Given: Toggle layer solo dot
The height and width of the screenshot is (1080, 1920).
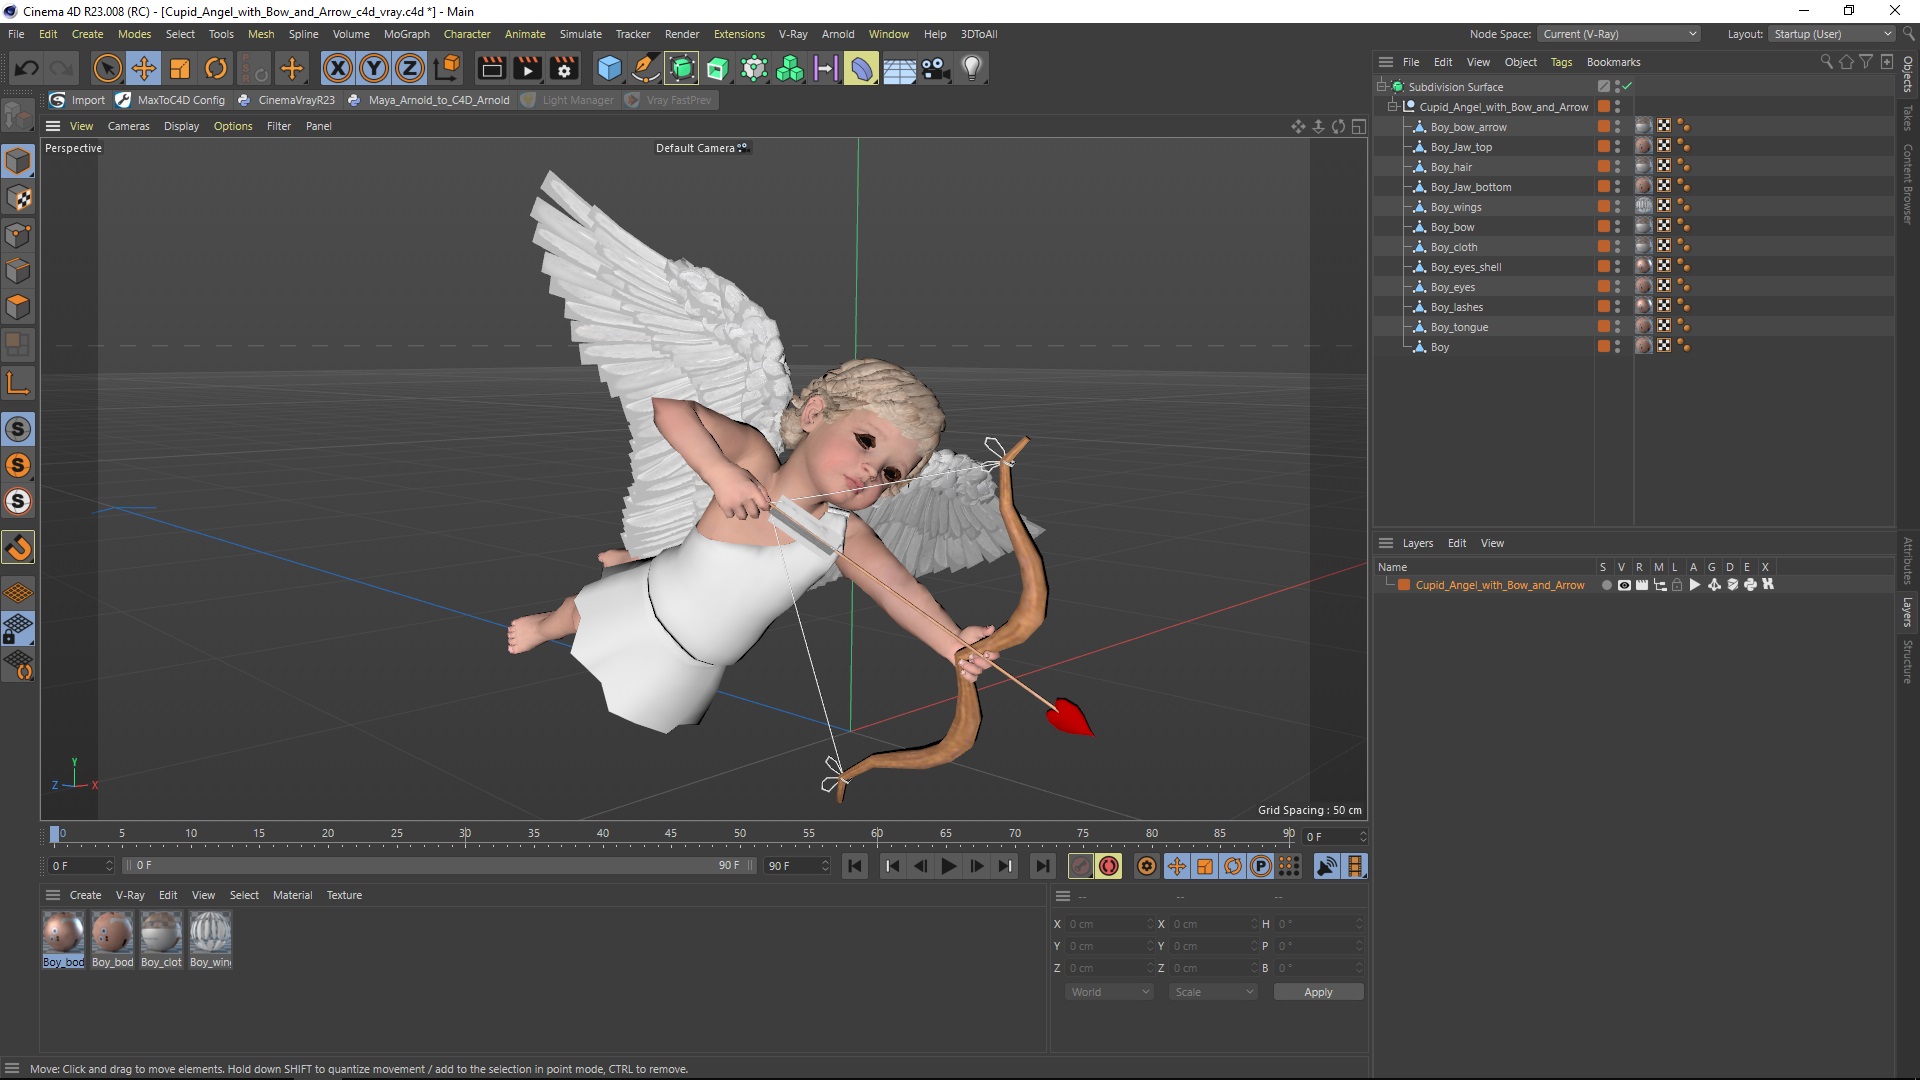Looking at the screenshot, I should tap(1606, 585).
